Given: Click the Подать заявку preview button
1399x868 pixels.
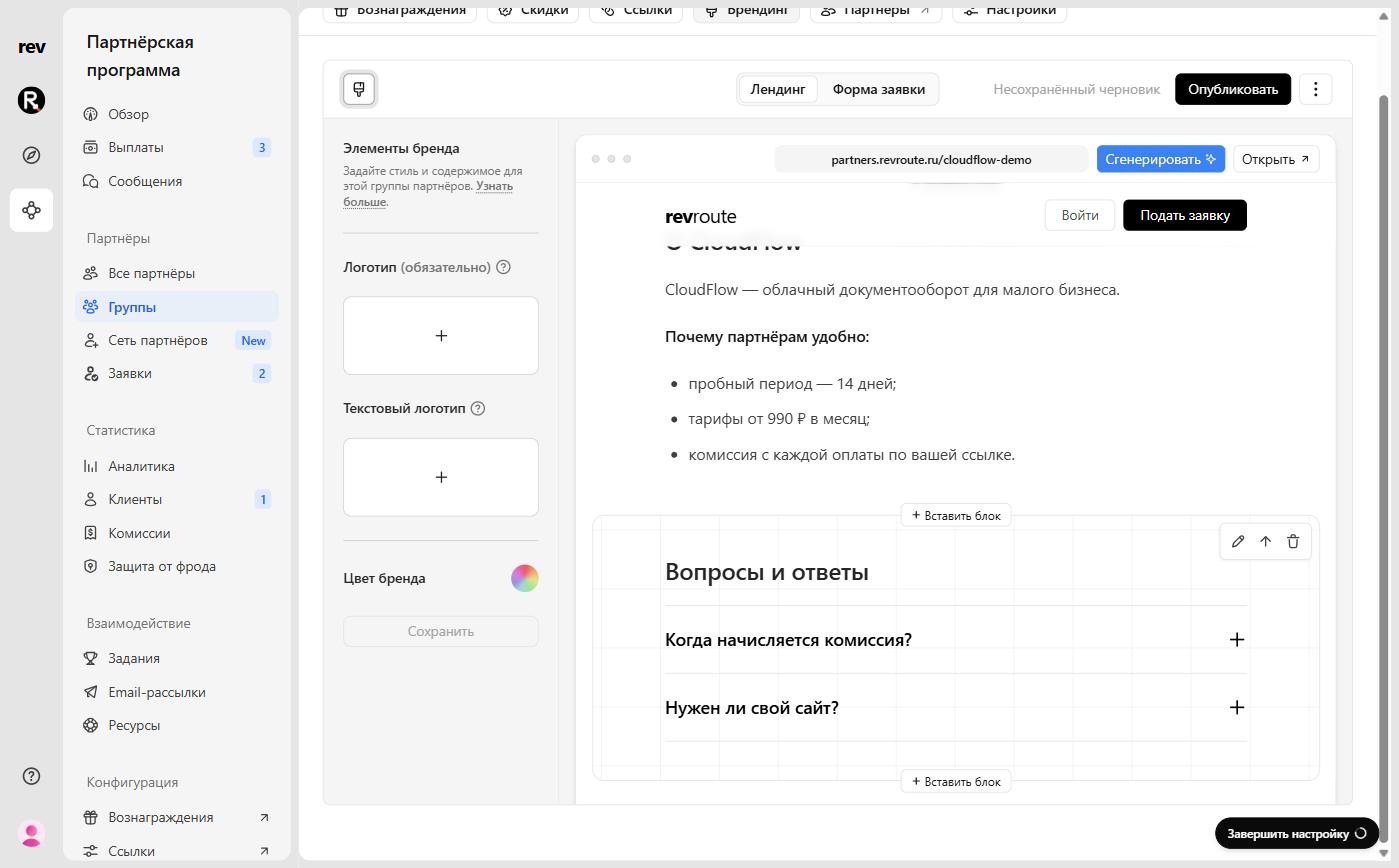Looking at the screenshot, I should click(1185, 215).
